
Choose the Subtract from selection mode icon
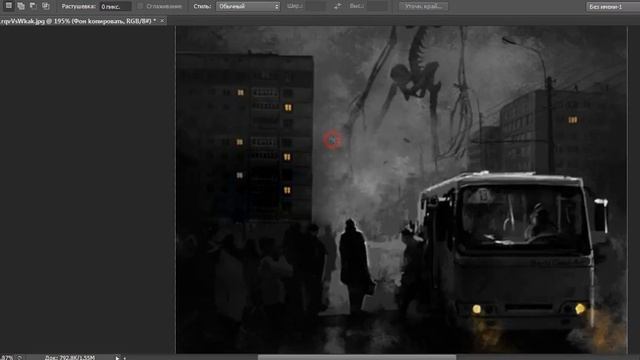tap(33, 6)
